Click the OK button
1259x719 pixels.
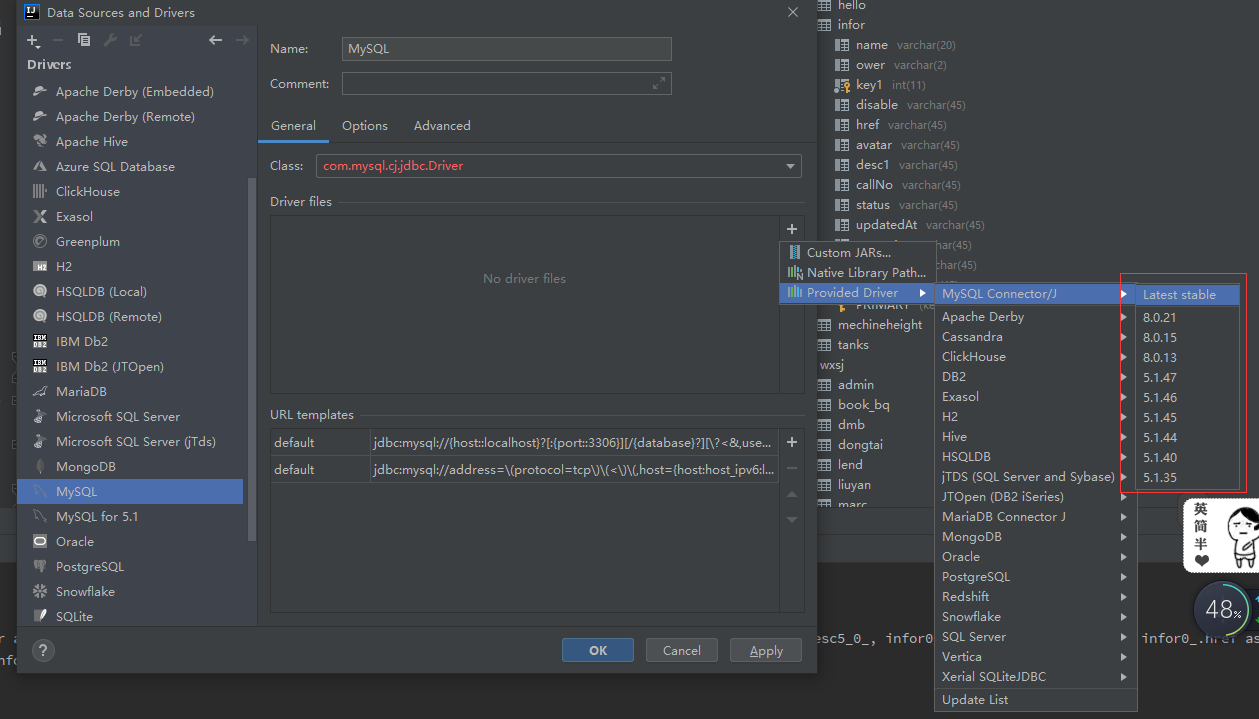598,650
